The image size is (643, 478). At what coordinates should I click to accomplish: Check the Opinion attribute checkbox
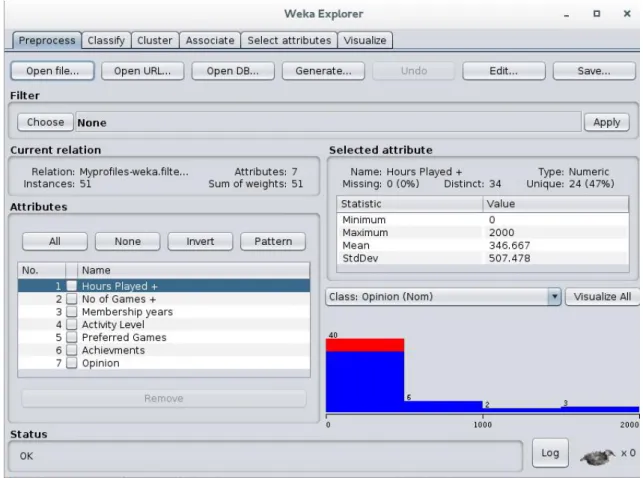tap(72, 363)
